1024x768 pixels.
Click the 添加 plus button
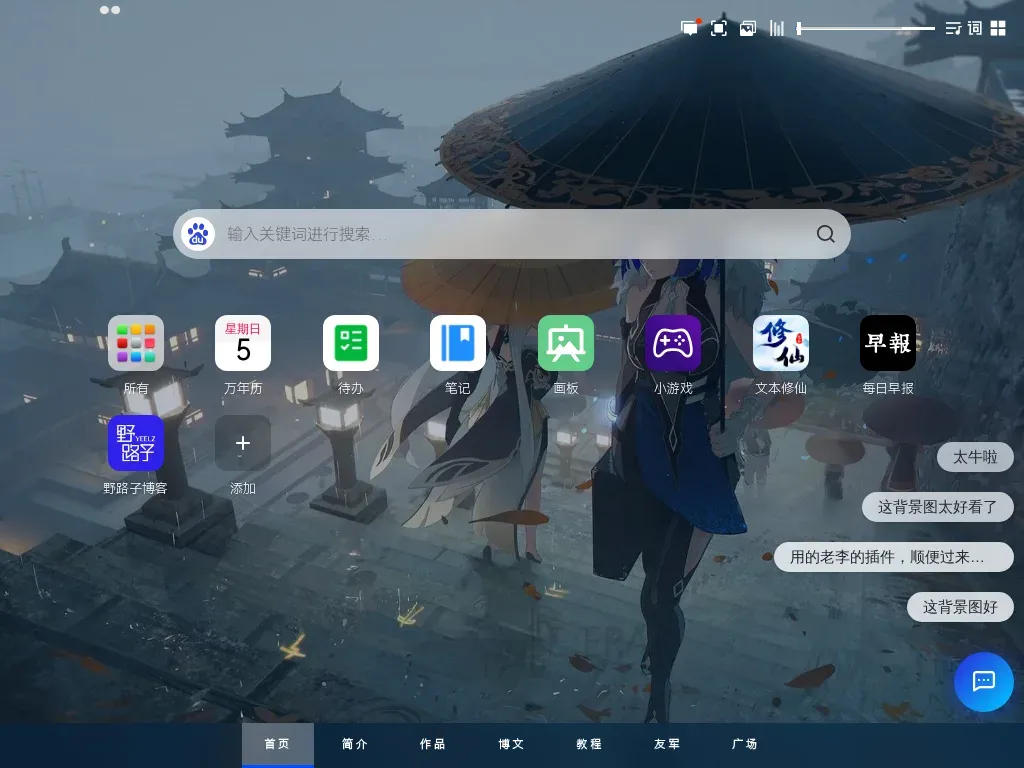pos(243,443)
